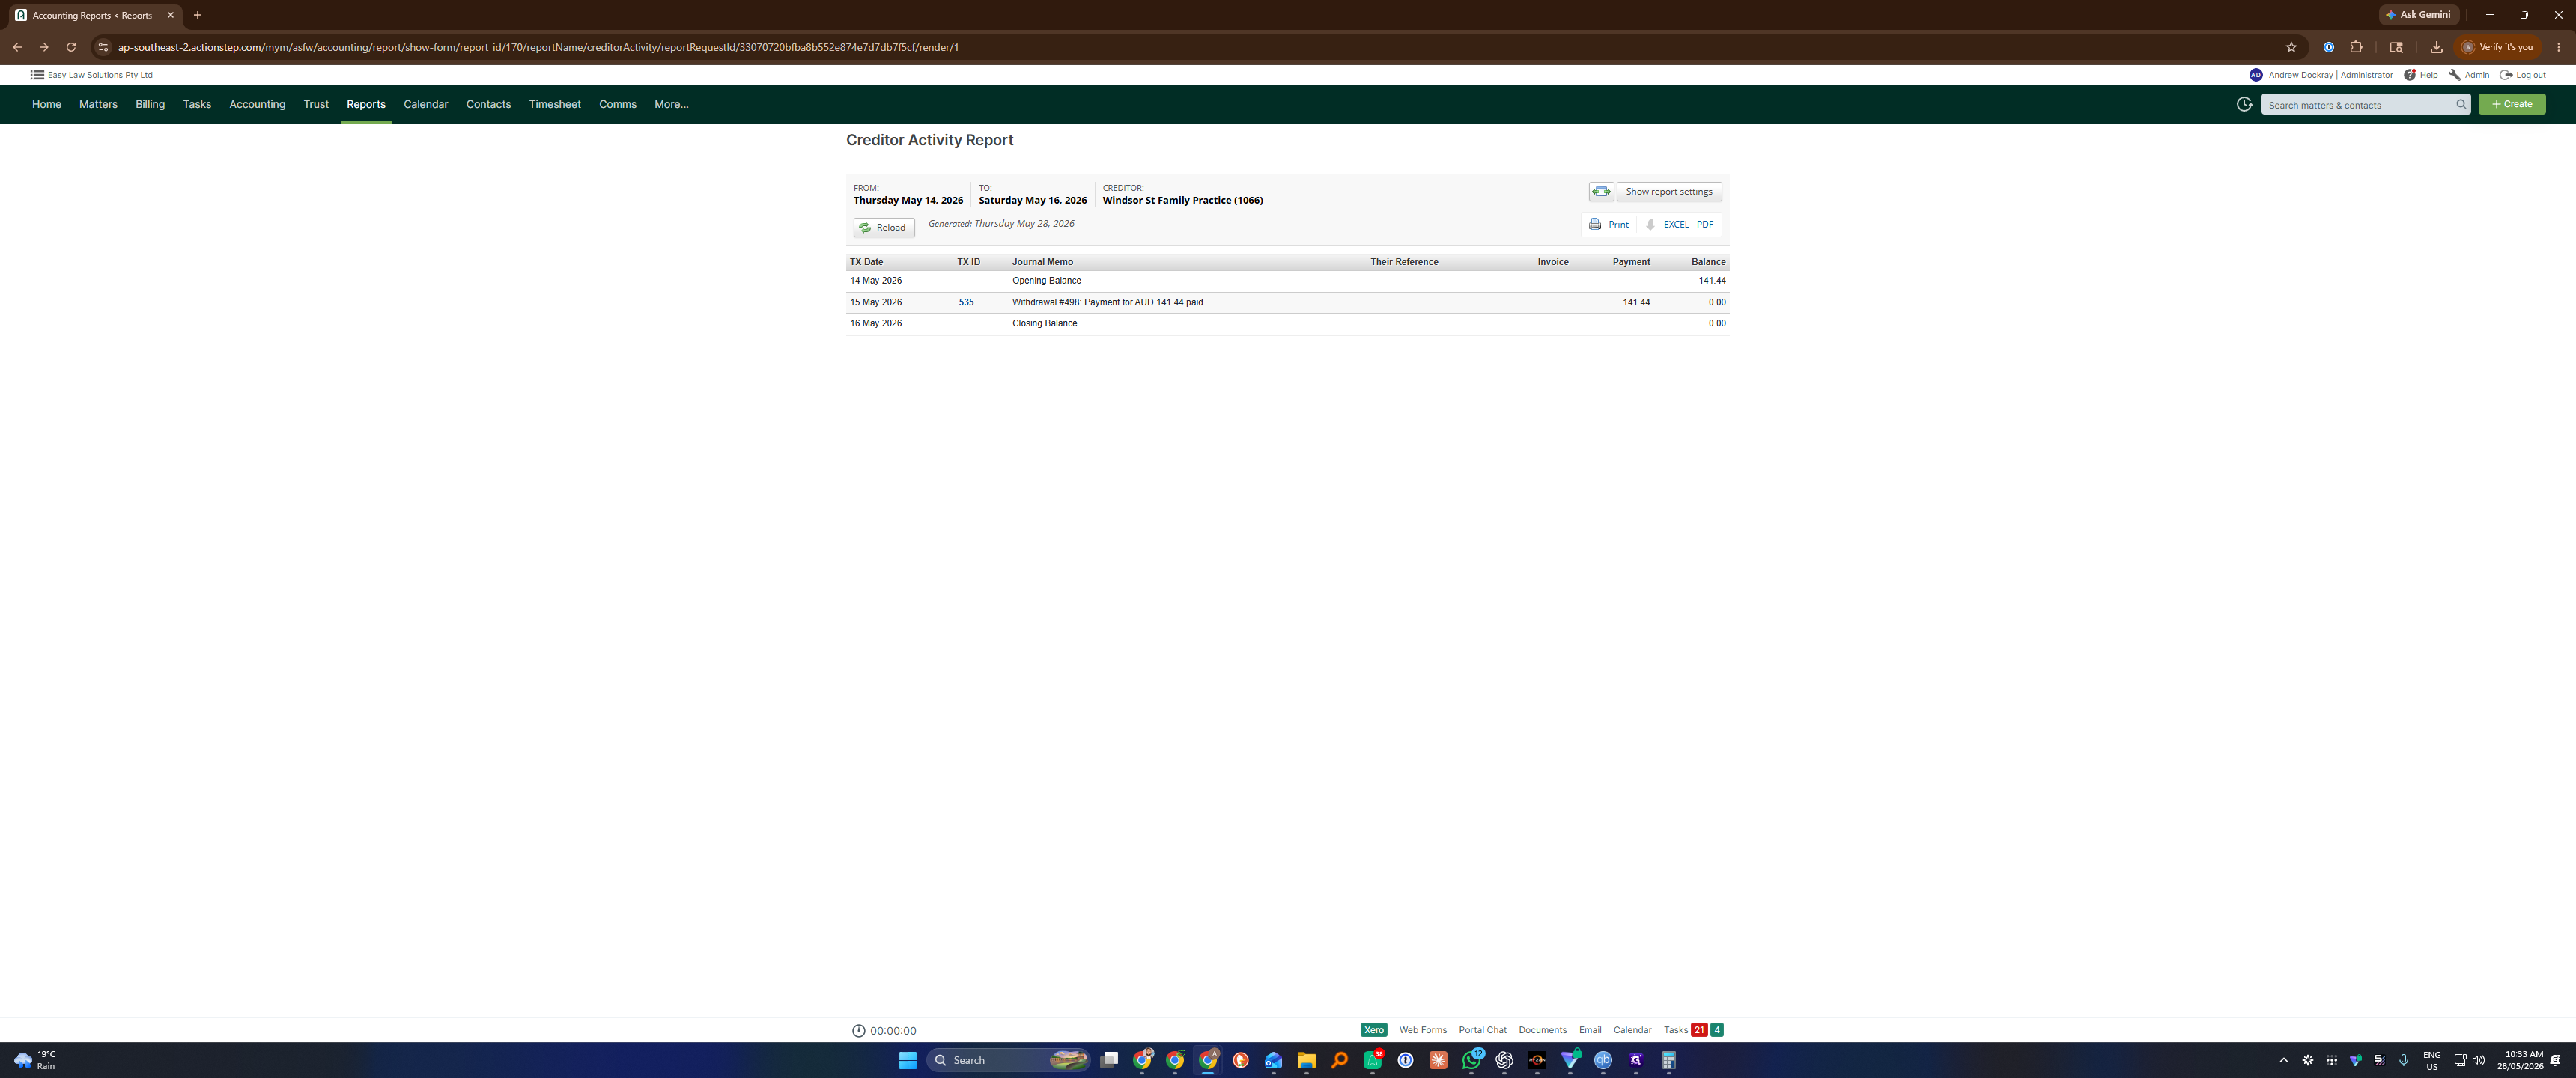Open the Contacts menu
2576x1078 pixels.
[x=488, y=104]
